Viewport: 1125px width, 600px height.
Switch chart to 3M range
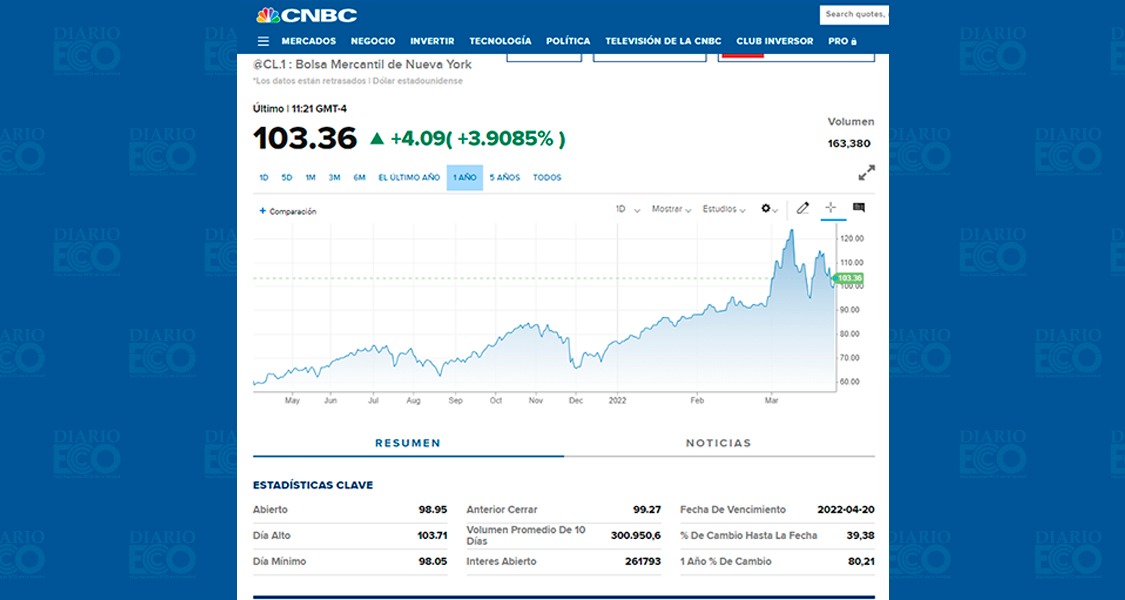coord(334,178)
